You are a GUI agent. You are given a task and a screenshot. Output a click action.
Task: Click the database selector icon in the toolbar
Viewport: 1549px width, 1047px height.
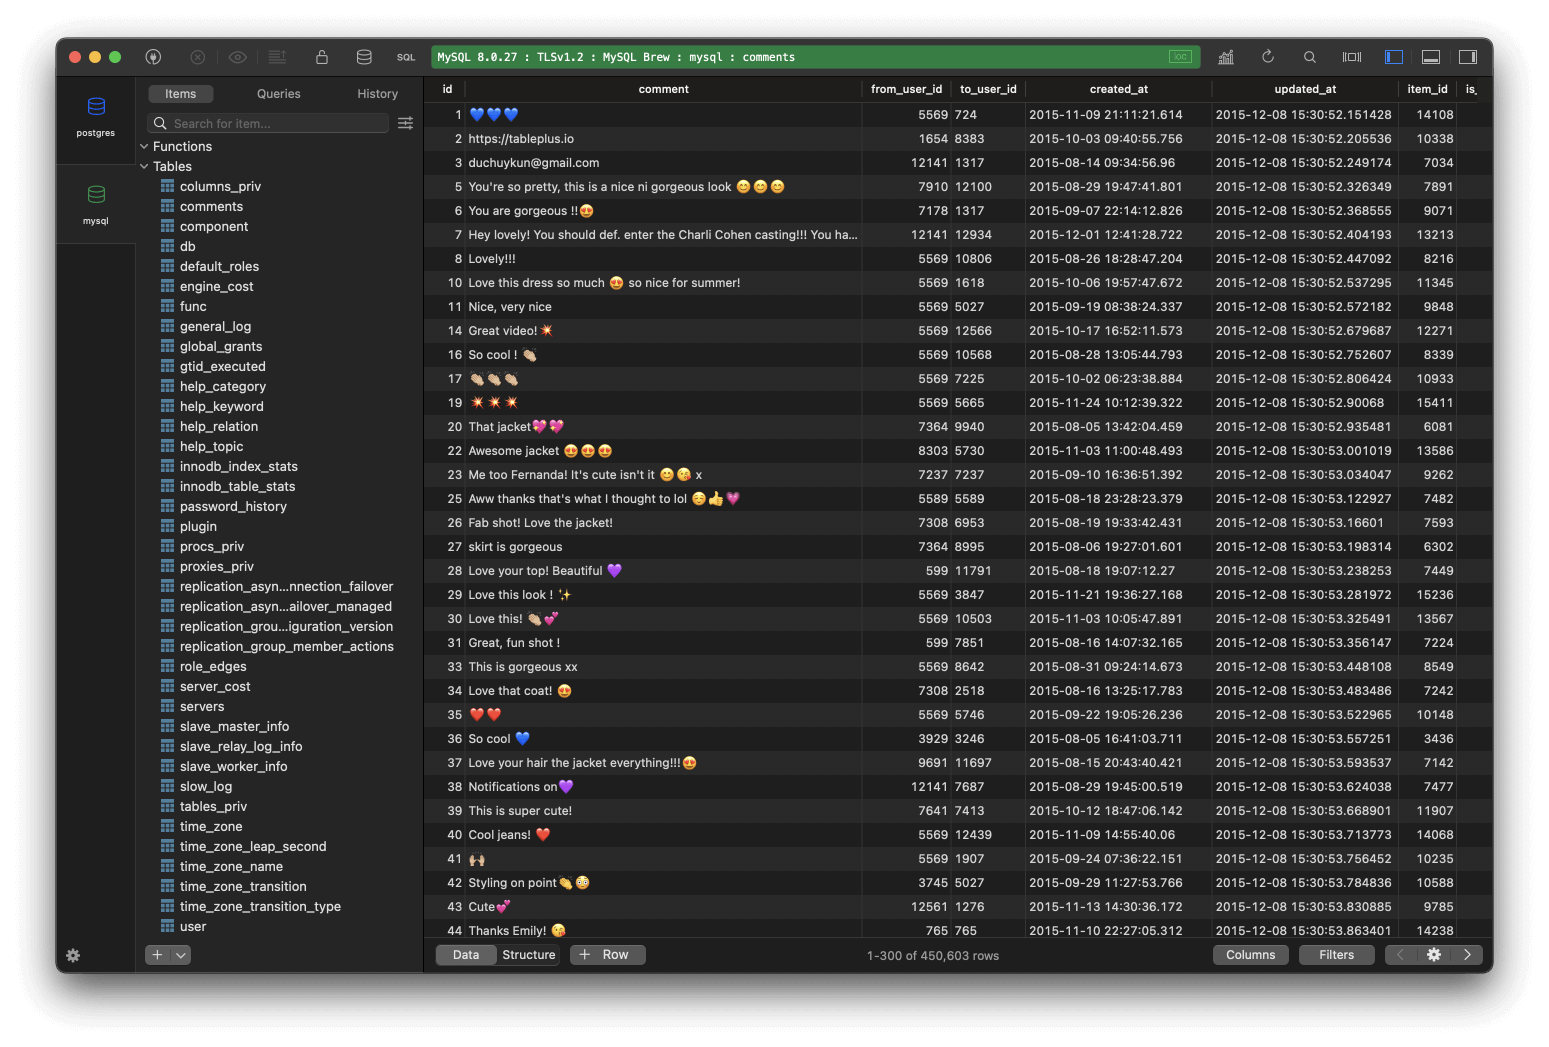pyautogui.click(x=364, y=57)
